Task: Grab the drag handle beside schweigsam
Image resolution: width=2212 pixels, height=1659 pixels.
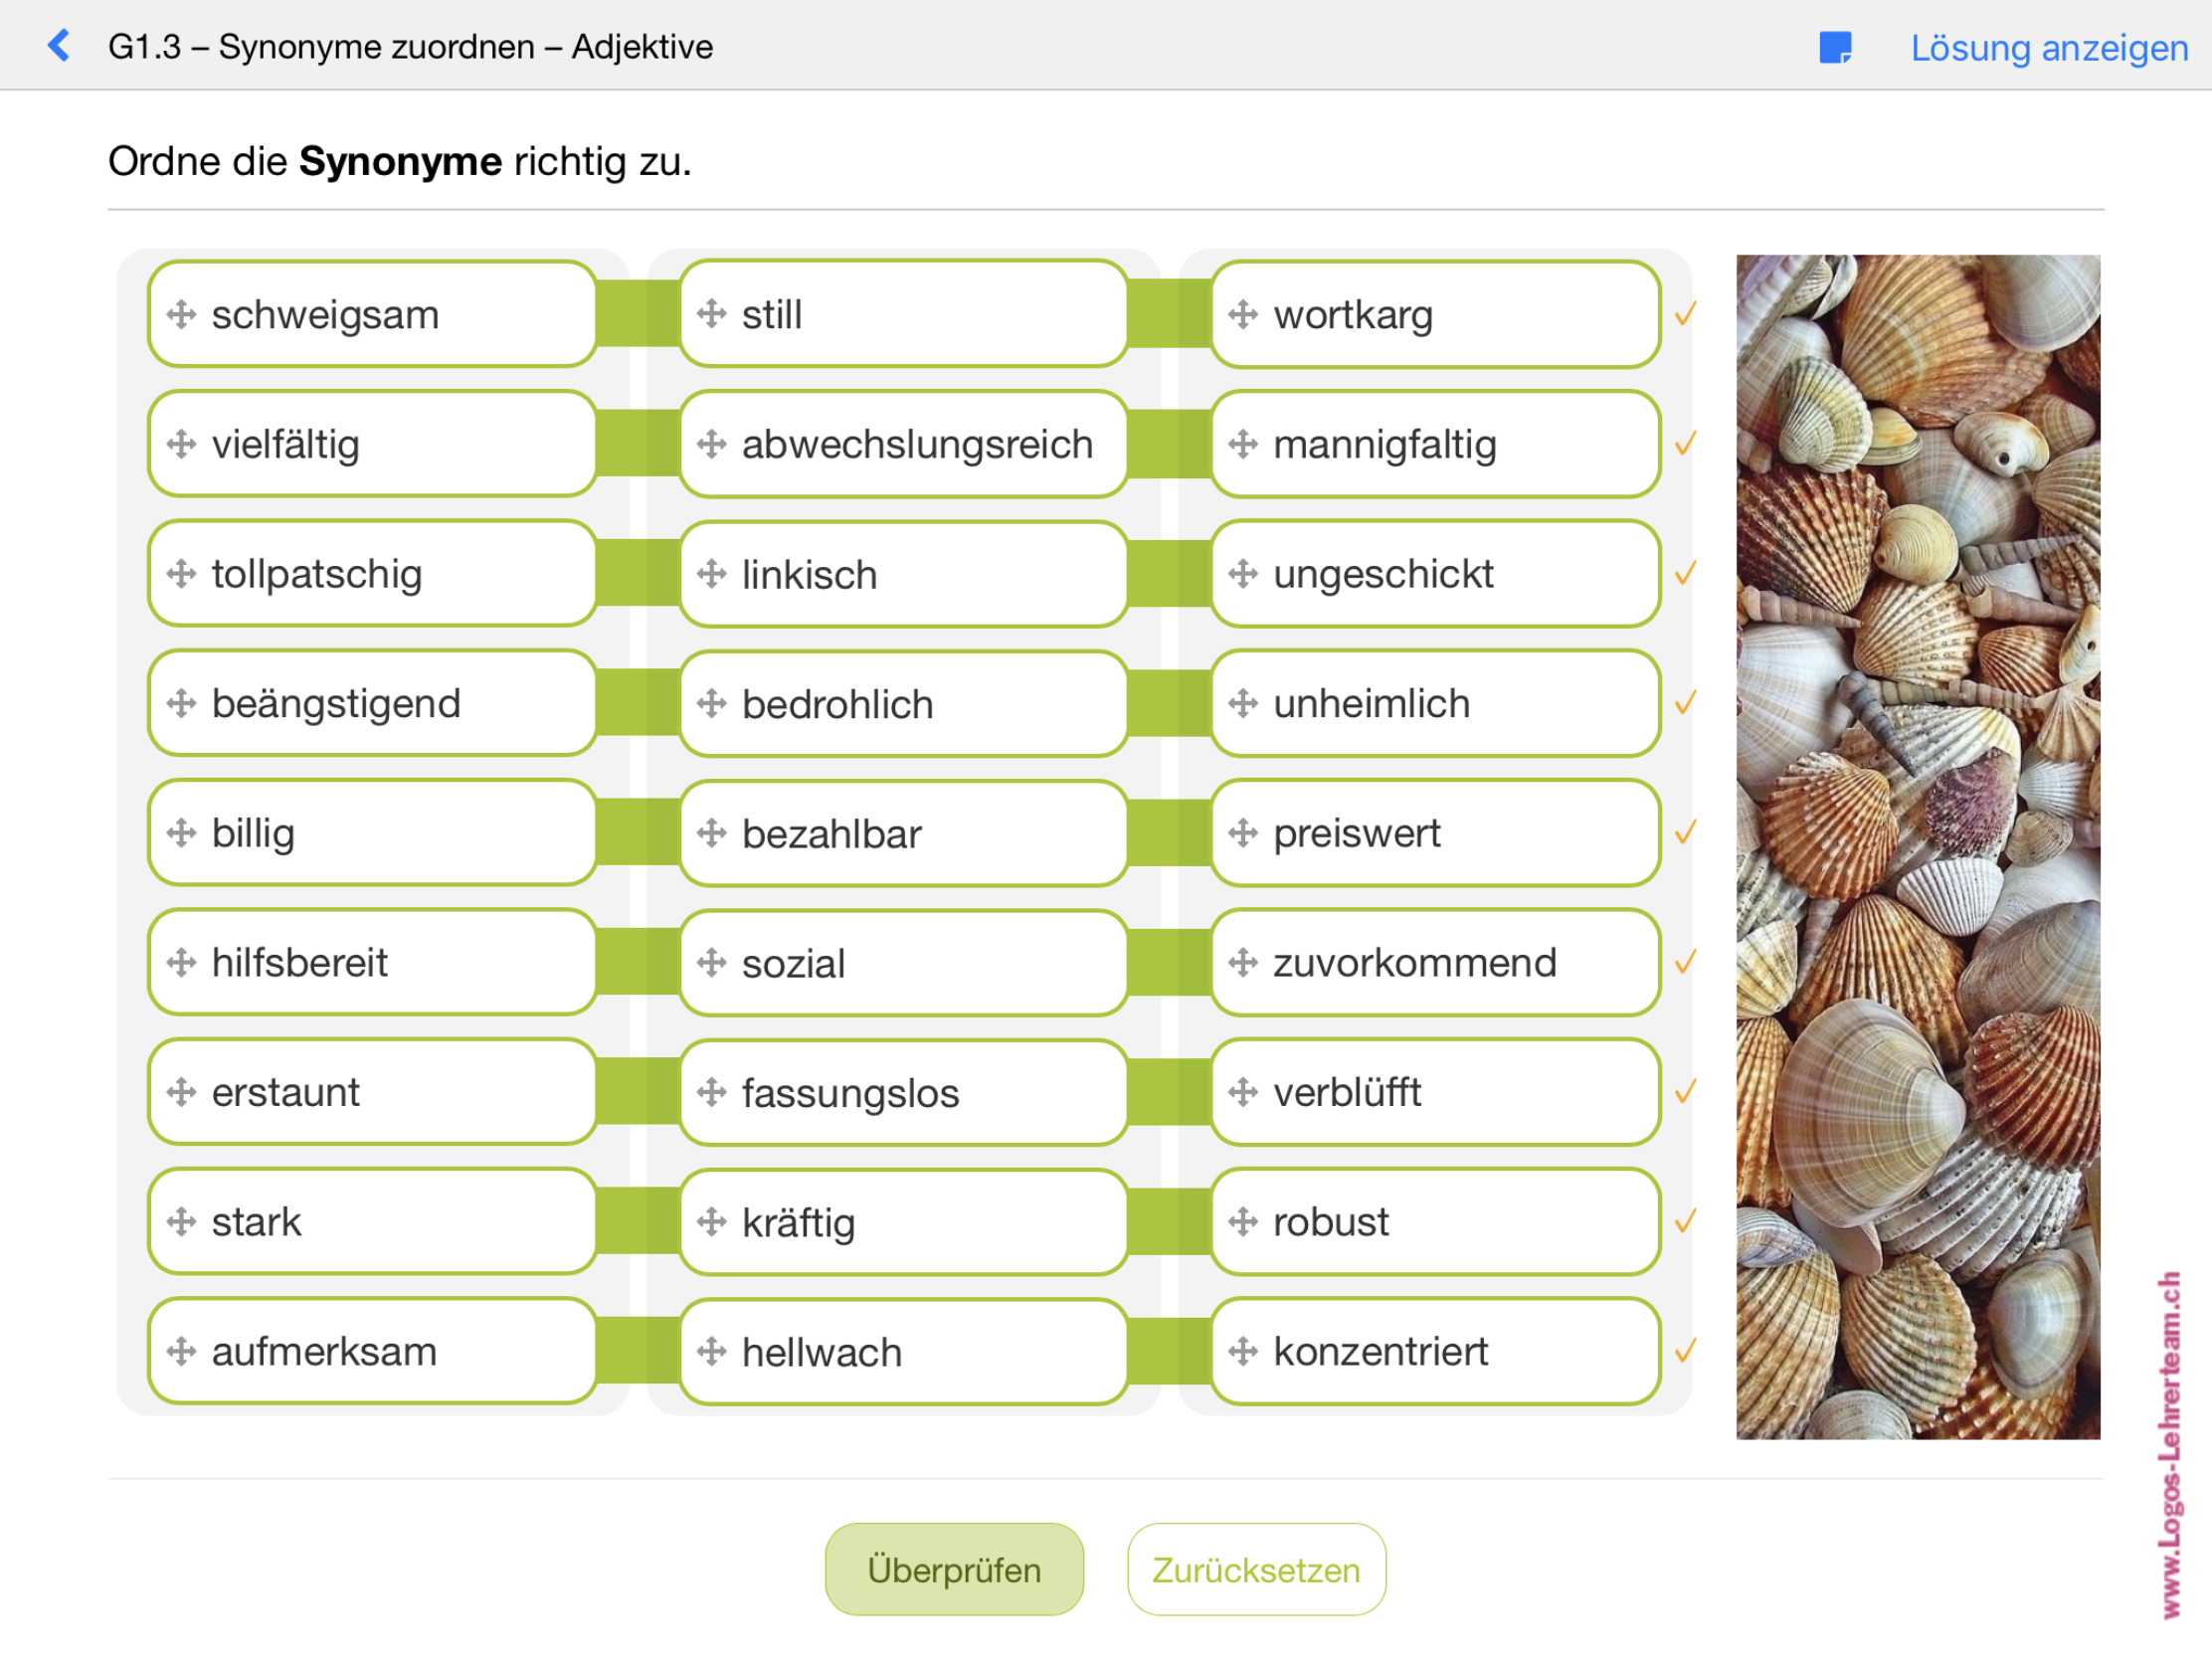Action: [181, 314]
